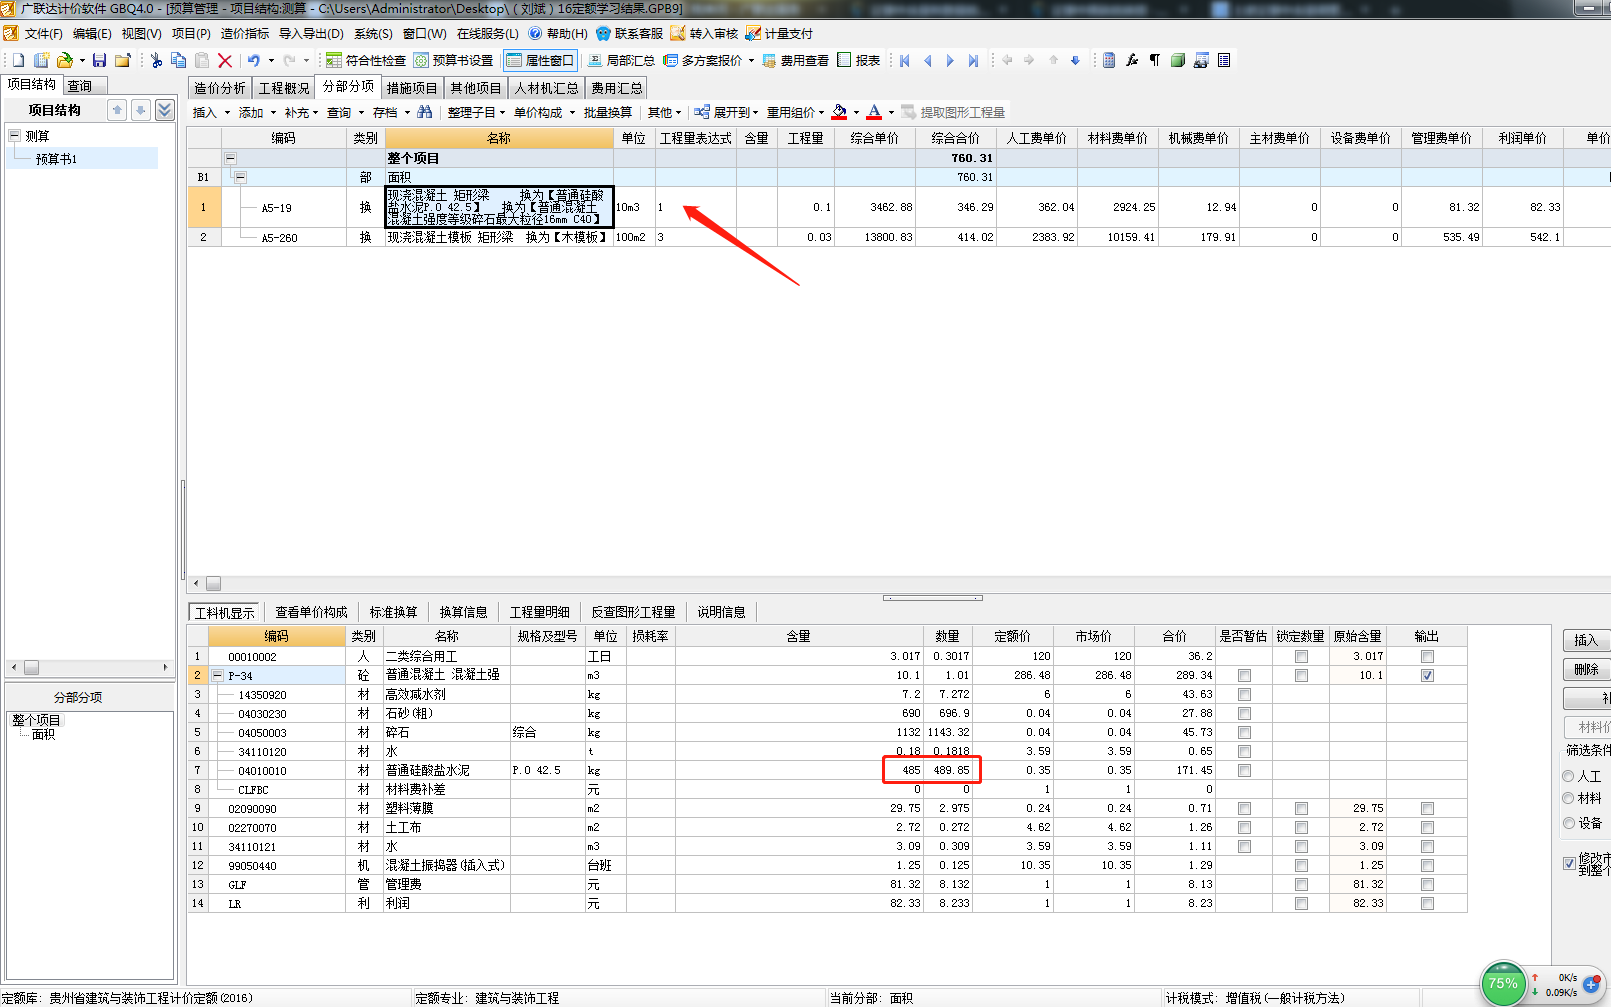Toggle the 属性窗口 property window
This screenshot has width=1611, height=1007.
pyautogui.click(x=541, y=61)
